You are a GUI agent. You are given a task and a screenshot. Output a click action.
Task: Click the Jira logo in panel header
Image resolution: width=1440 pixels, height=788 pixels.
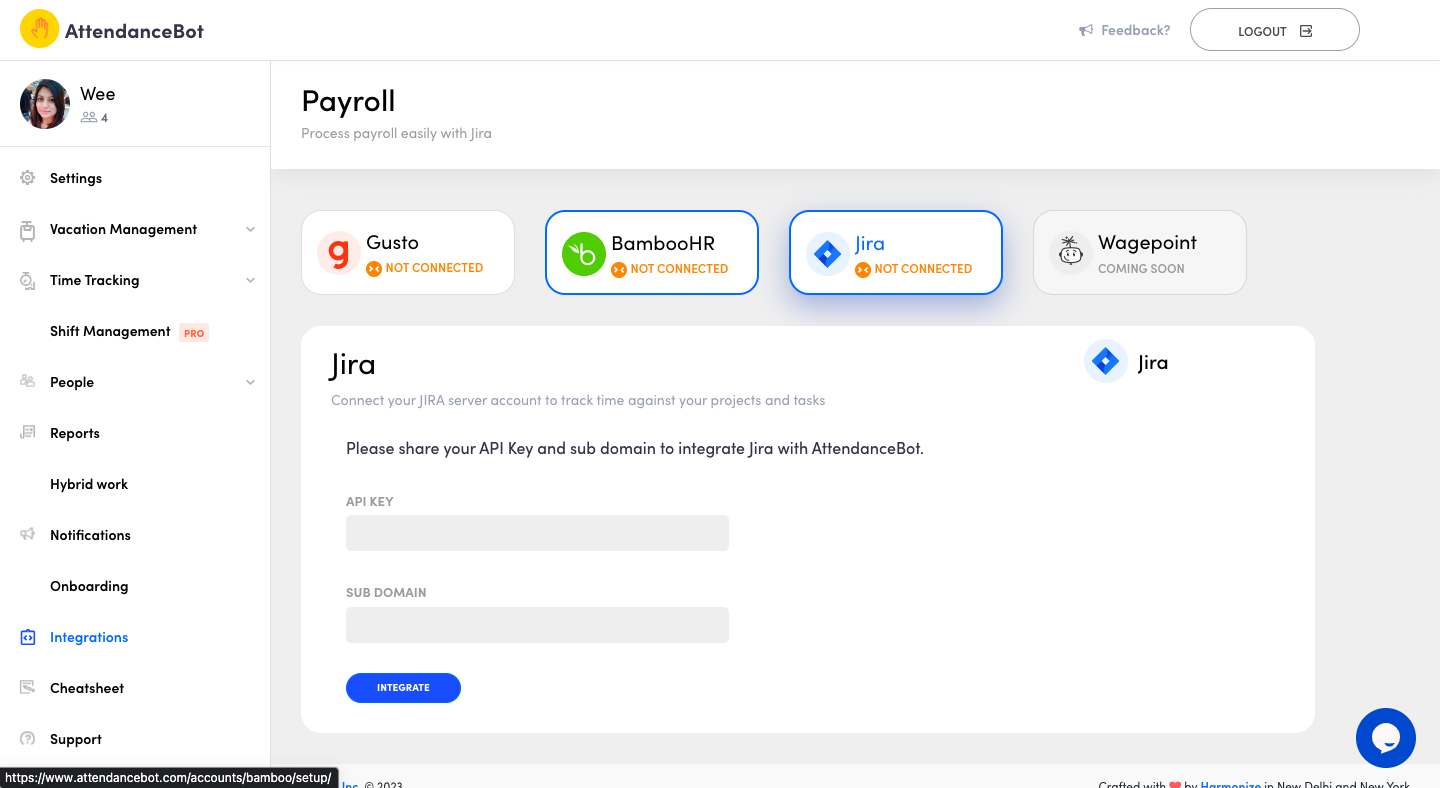point(1105,361)
